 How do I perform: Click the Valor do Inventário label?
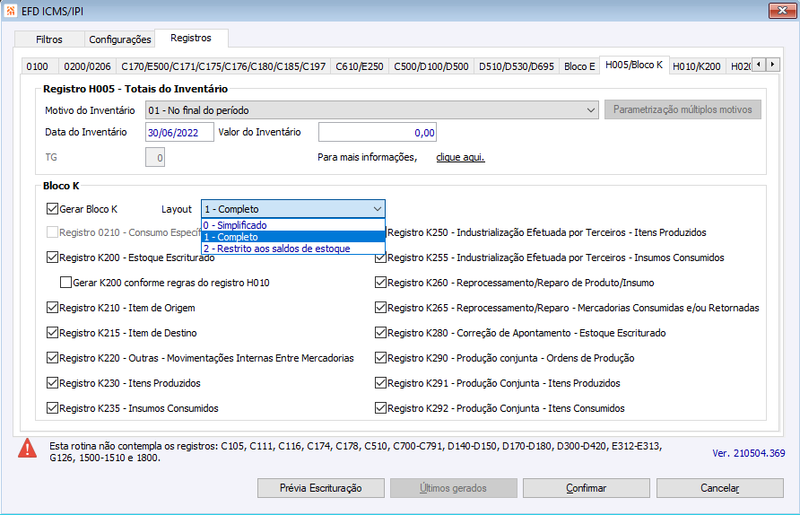click(260, 132)
